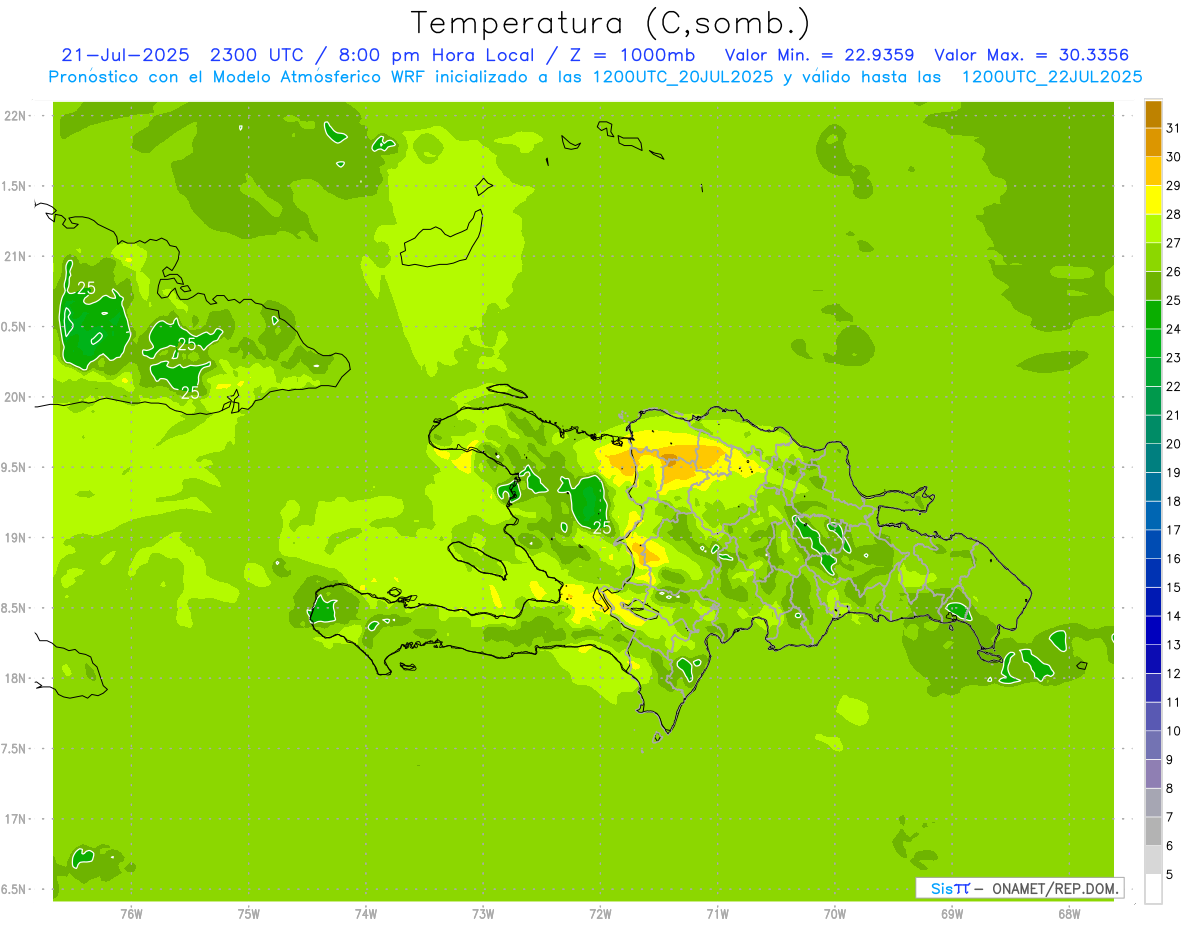This screenshot has height=927, width=1200.
Task: Select the "75W" longitude axis label
Action: [249, 914]
